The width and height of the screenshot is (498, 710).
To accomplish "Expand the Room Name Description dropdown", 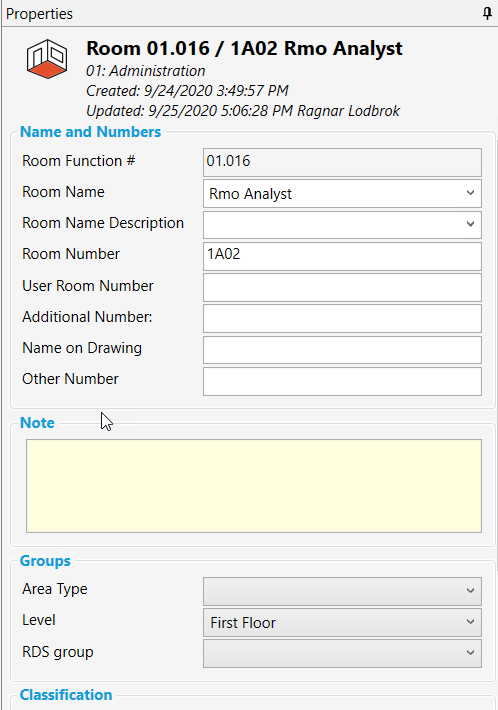I will coord(342,225).
